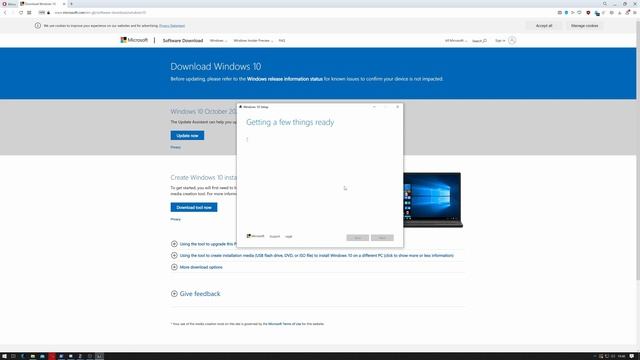Click the Microsoft logo
The width and height of the screenshot is (640, 360).
click(134, 40)
